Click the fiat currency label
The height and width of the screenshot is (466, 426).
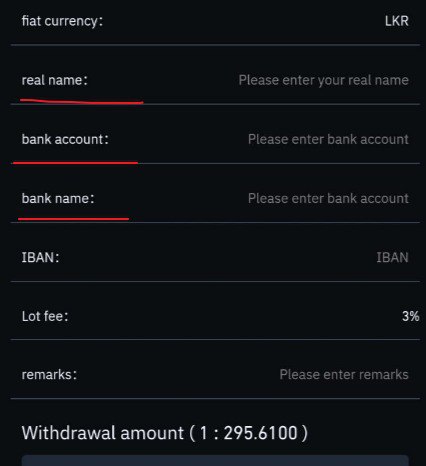(x=62, y=21)
